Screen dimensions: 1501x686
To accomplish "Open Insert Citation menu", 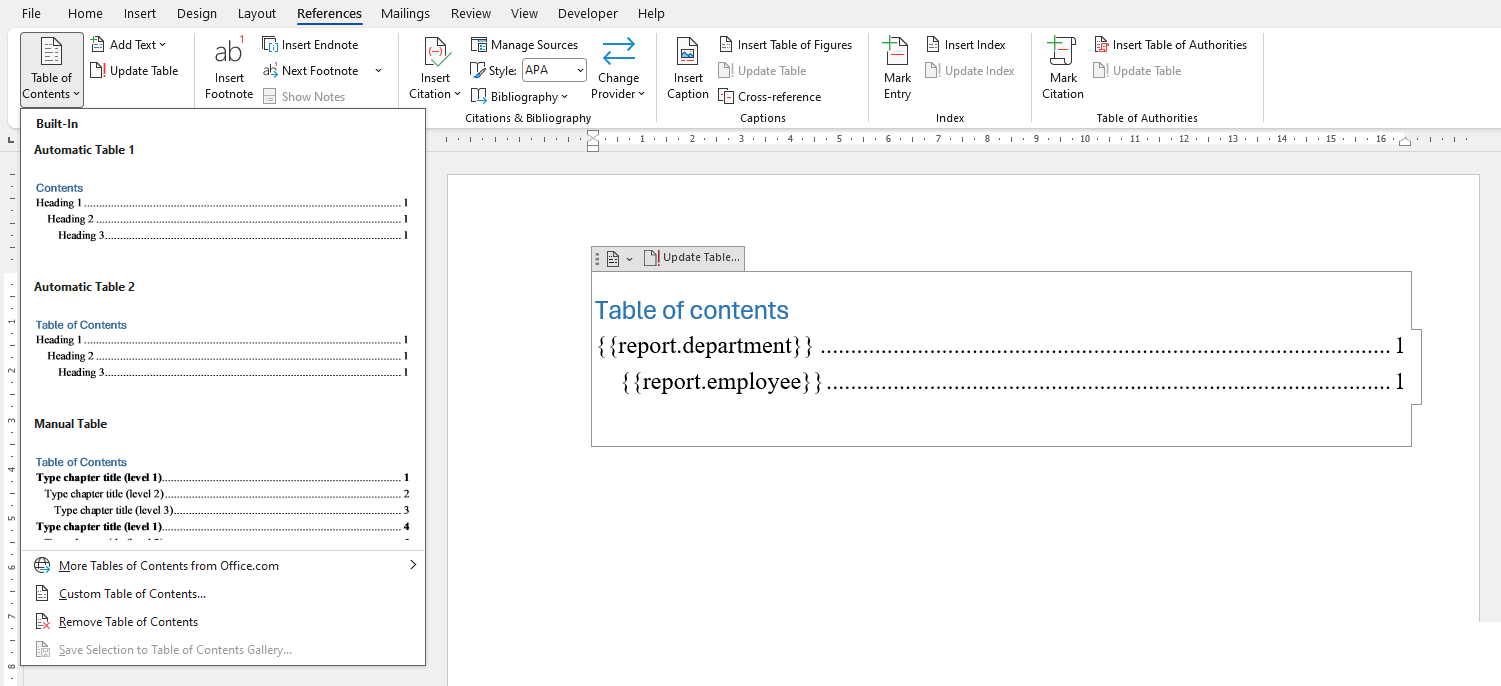I will 435,69.
